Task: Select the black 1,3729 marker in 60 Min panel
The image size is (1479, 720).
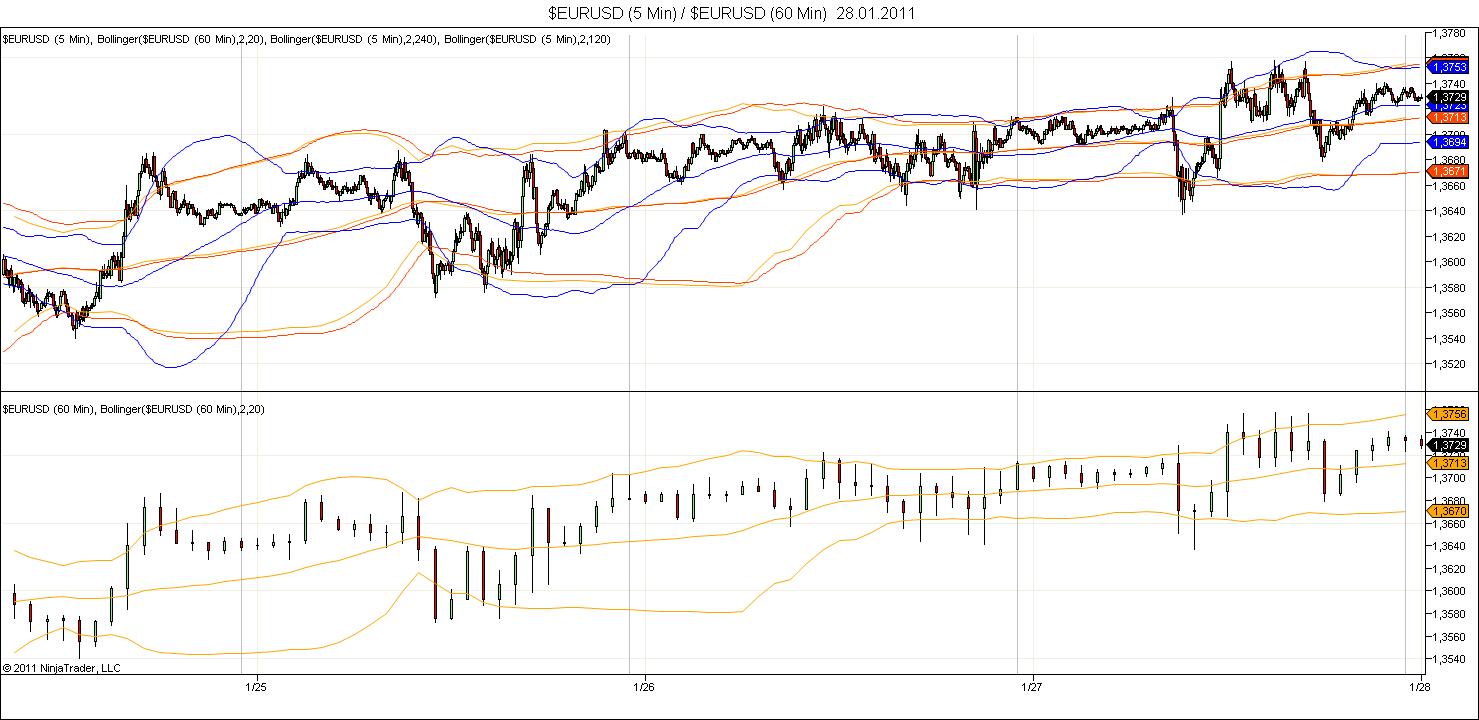Action: point(1449,445)
